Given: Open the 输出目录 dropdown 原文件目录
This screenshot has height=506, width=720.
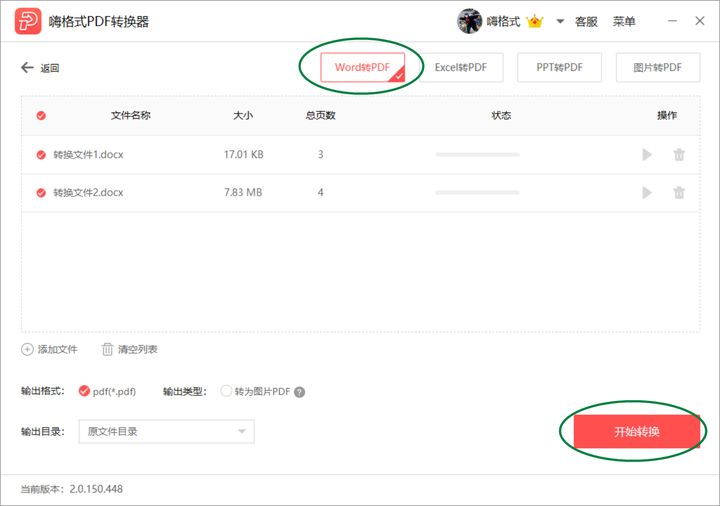Looking at the screenshot, I should click(166, 432).
